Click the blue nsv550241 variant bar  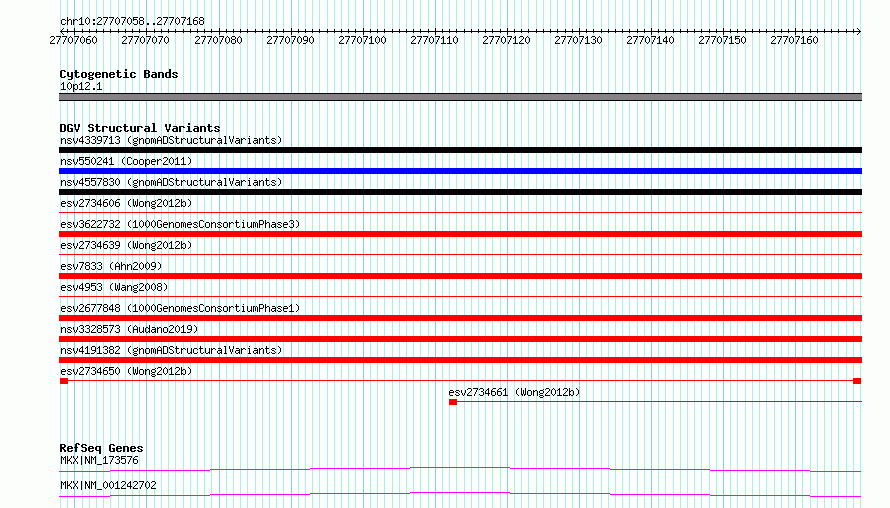click(460, 171)
